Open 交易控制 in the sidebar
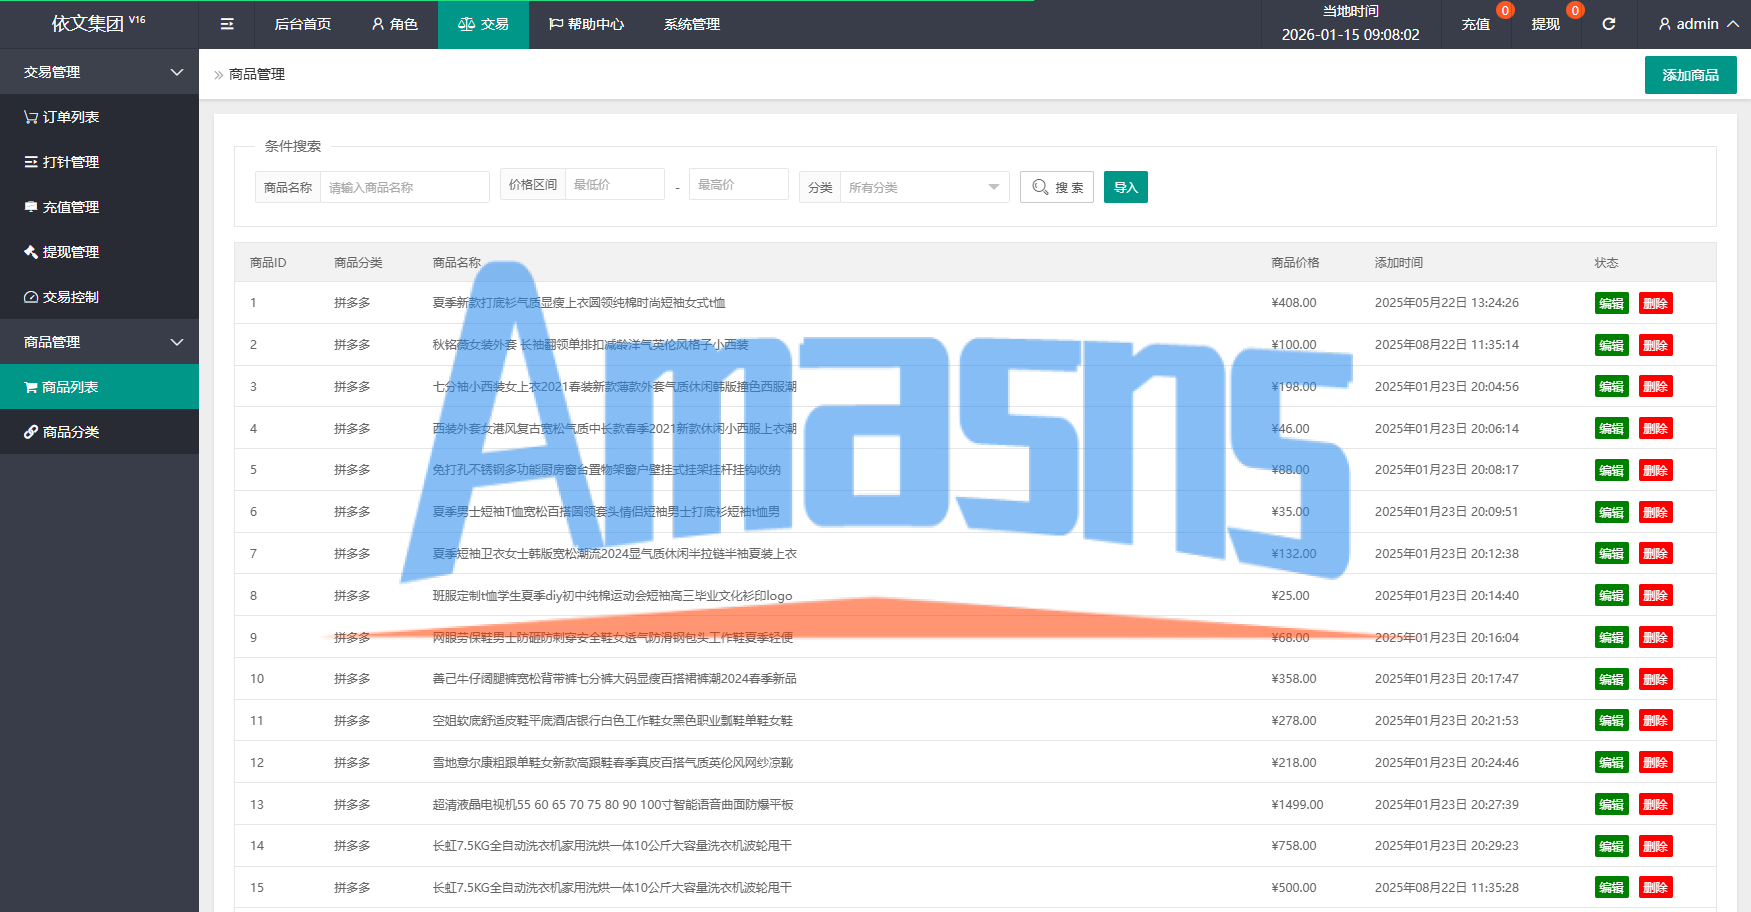This screenshot has width=1751, height=912. pyautogui.click(x=99, y=297)
